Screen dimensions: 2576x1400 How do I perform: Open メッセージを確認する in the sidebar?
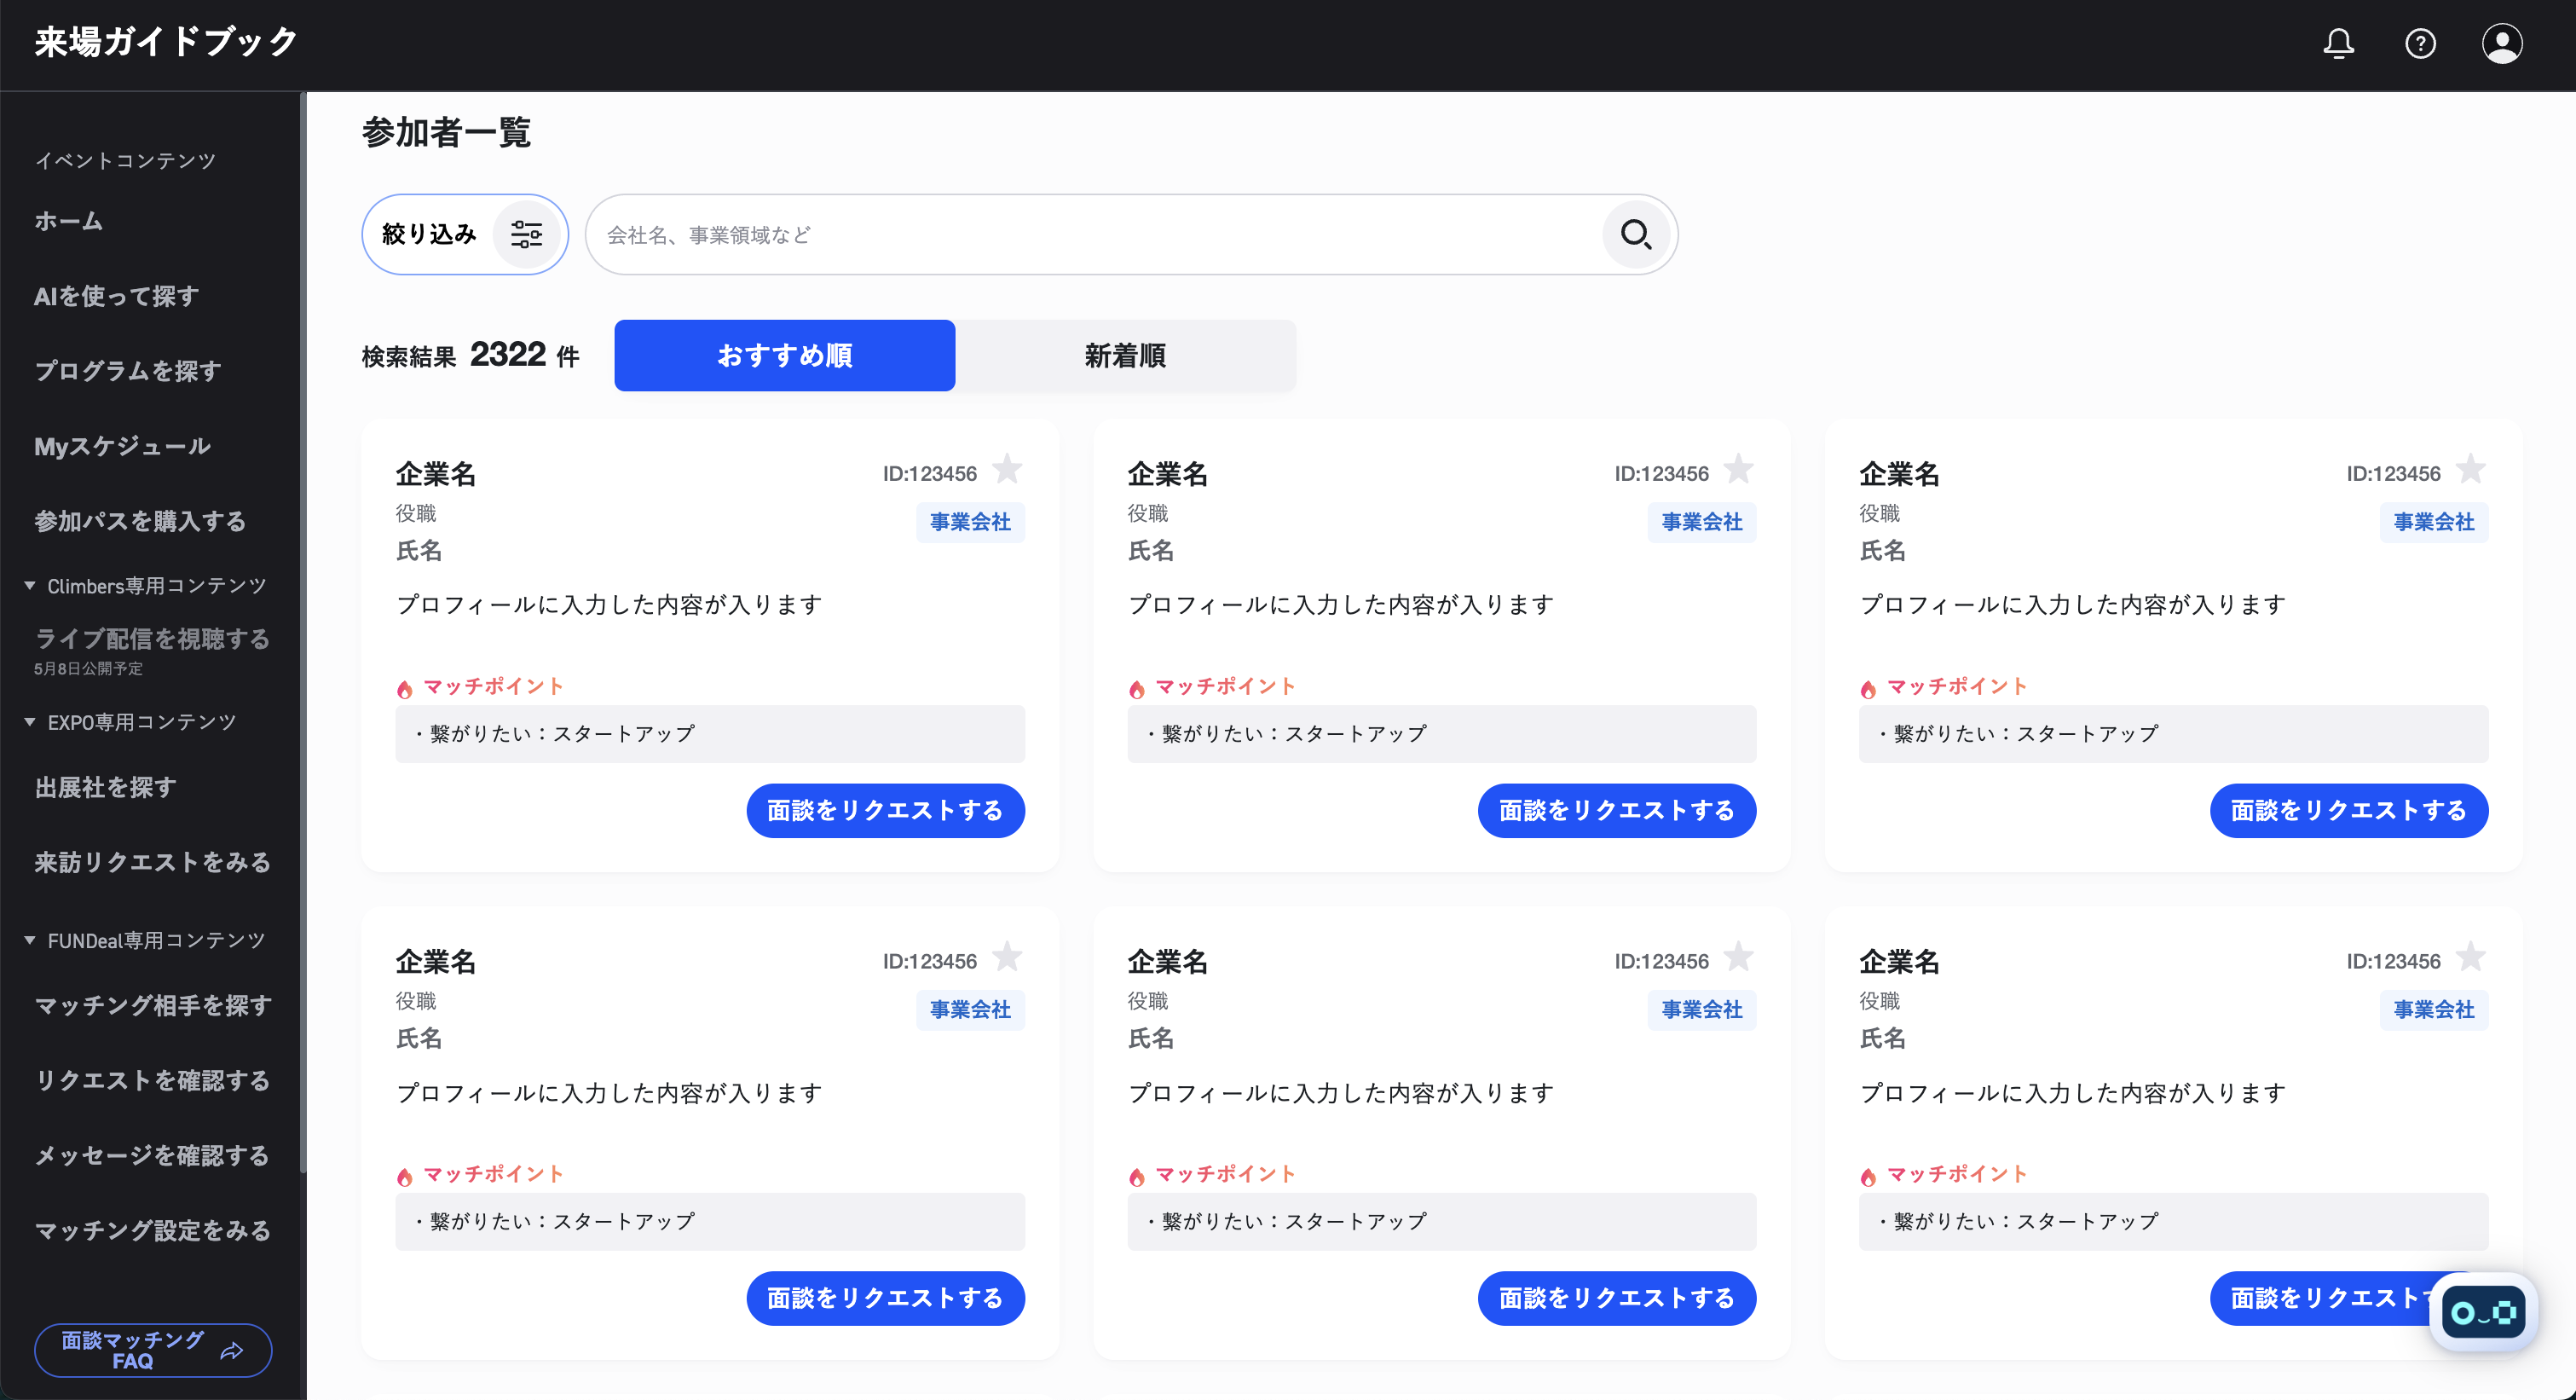tap(152, 1156)
